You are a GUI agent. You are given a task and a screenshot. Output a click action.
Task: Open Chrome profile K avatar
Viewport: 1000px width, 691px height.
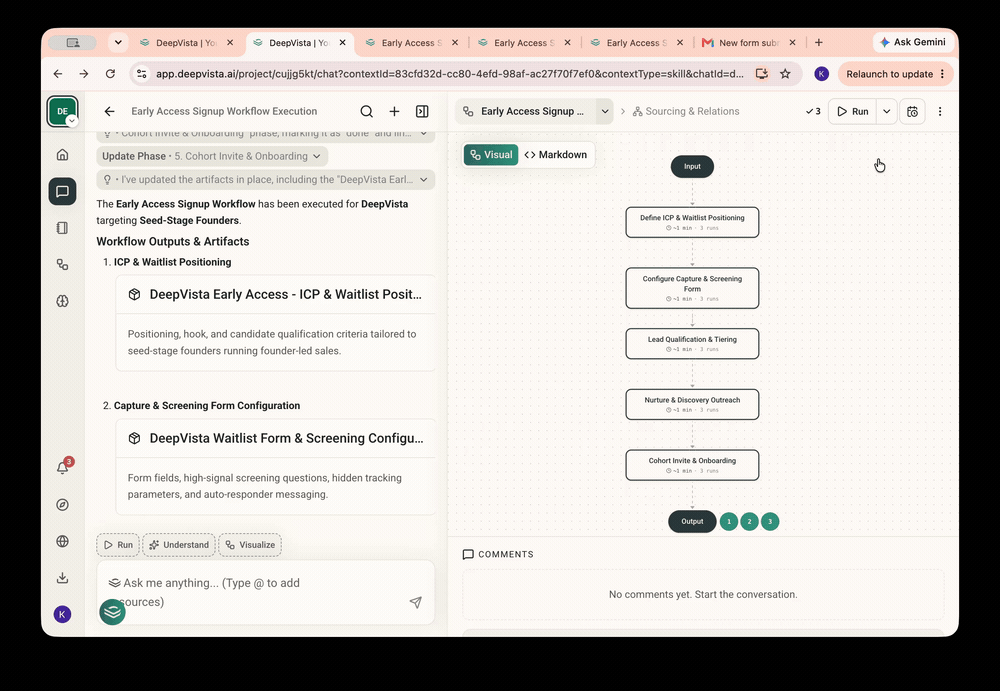(x=821, y=74)
